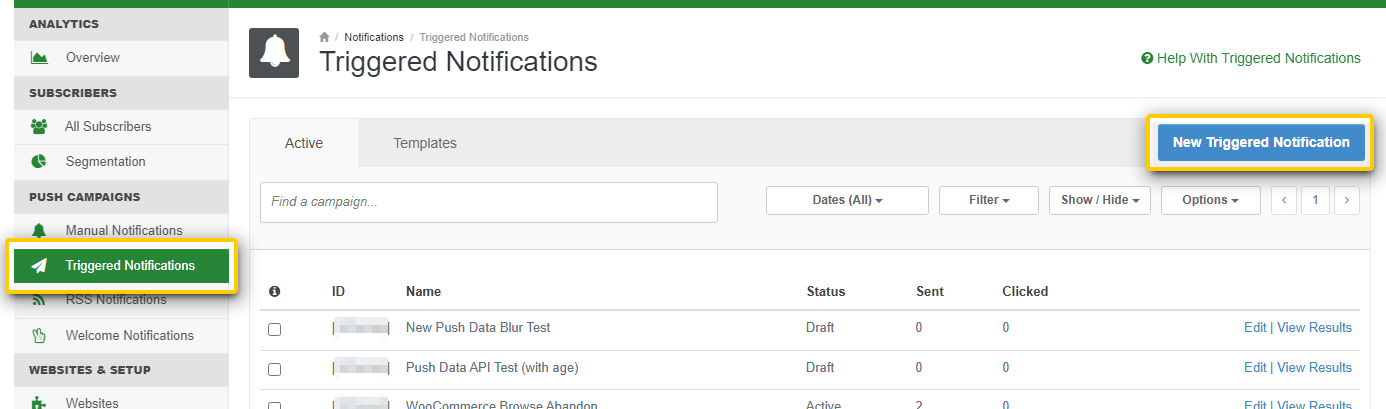Click the Manual Notifications bell icon
Image resolution: width=1386 pixels, height=409 pixels.
[40, 231]
